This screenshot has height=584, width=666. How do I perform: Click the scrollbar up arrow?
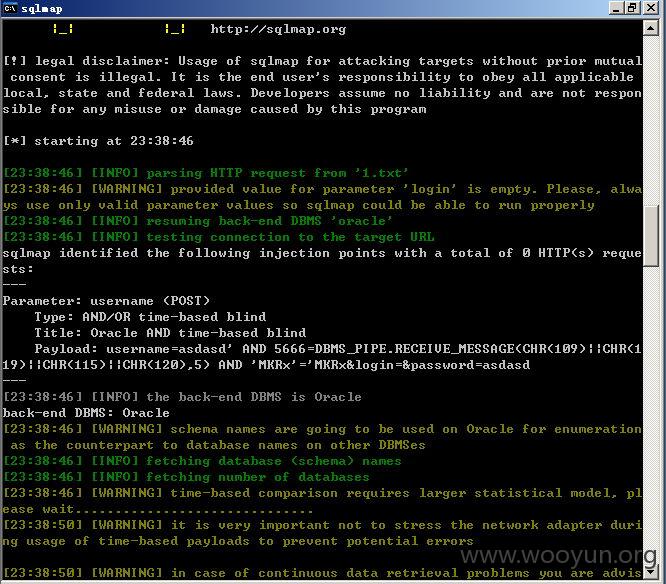[650, 28]
